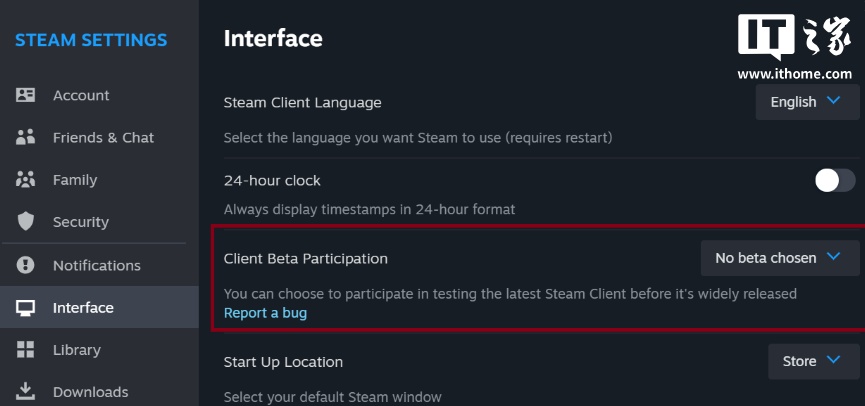Screen dimensions: 865x406
Task: Go to the Notifications settings section
Action: pyautogui.click(x=97, y=265)
